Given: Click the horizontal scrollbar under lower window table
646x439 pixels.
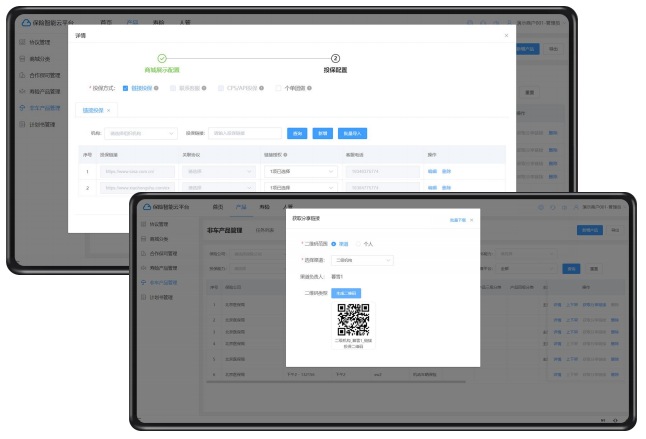Looking at the screenshot, I should (x=336, y=382).
